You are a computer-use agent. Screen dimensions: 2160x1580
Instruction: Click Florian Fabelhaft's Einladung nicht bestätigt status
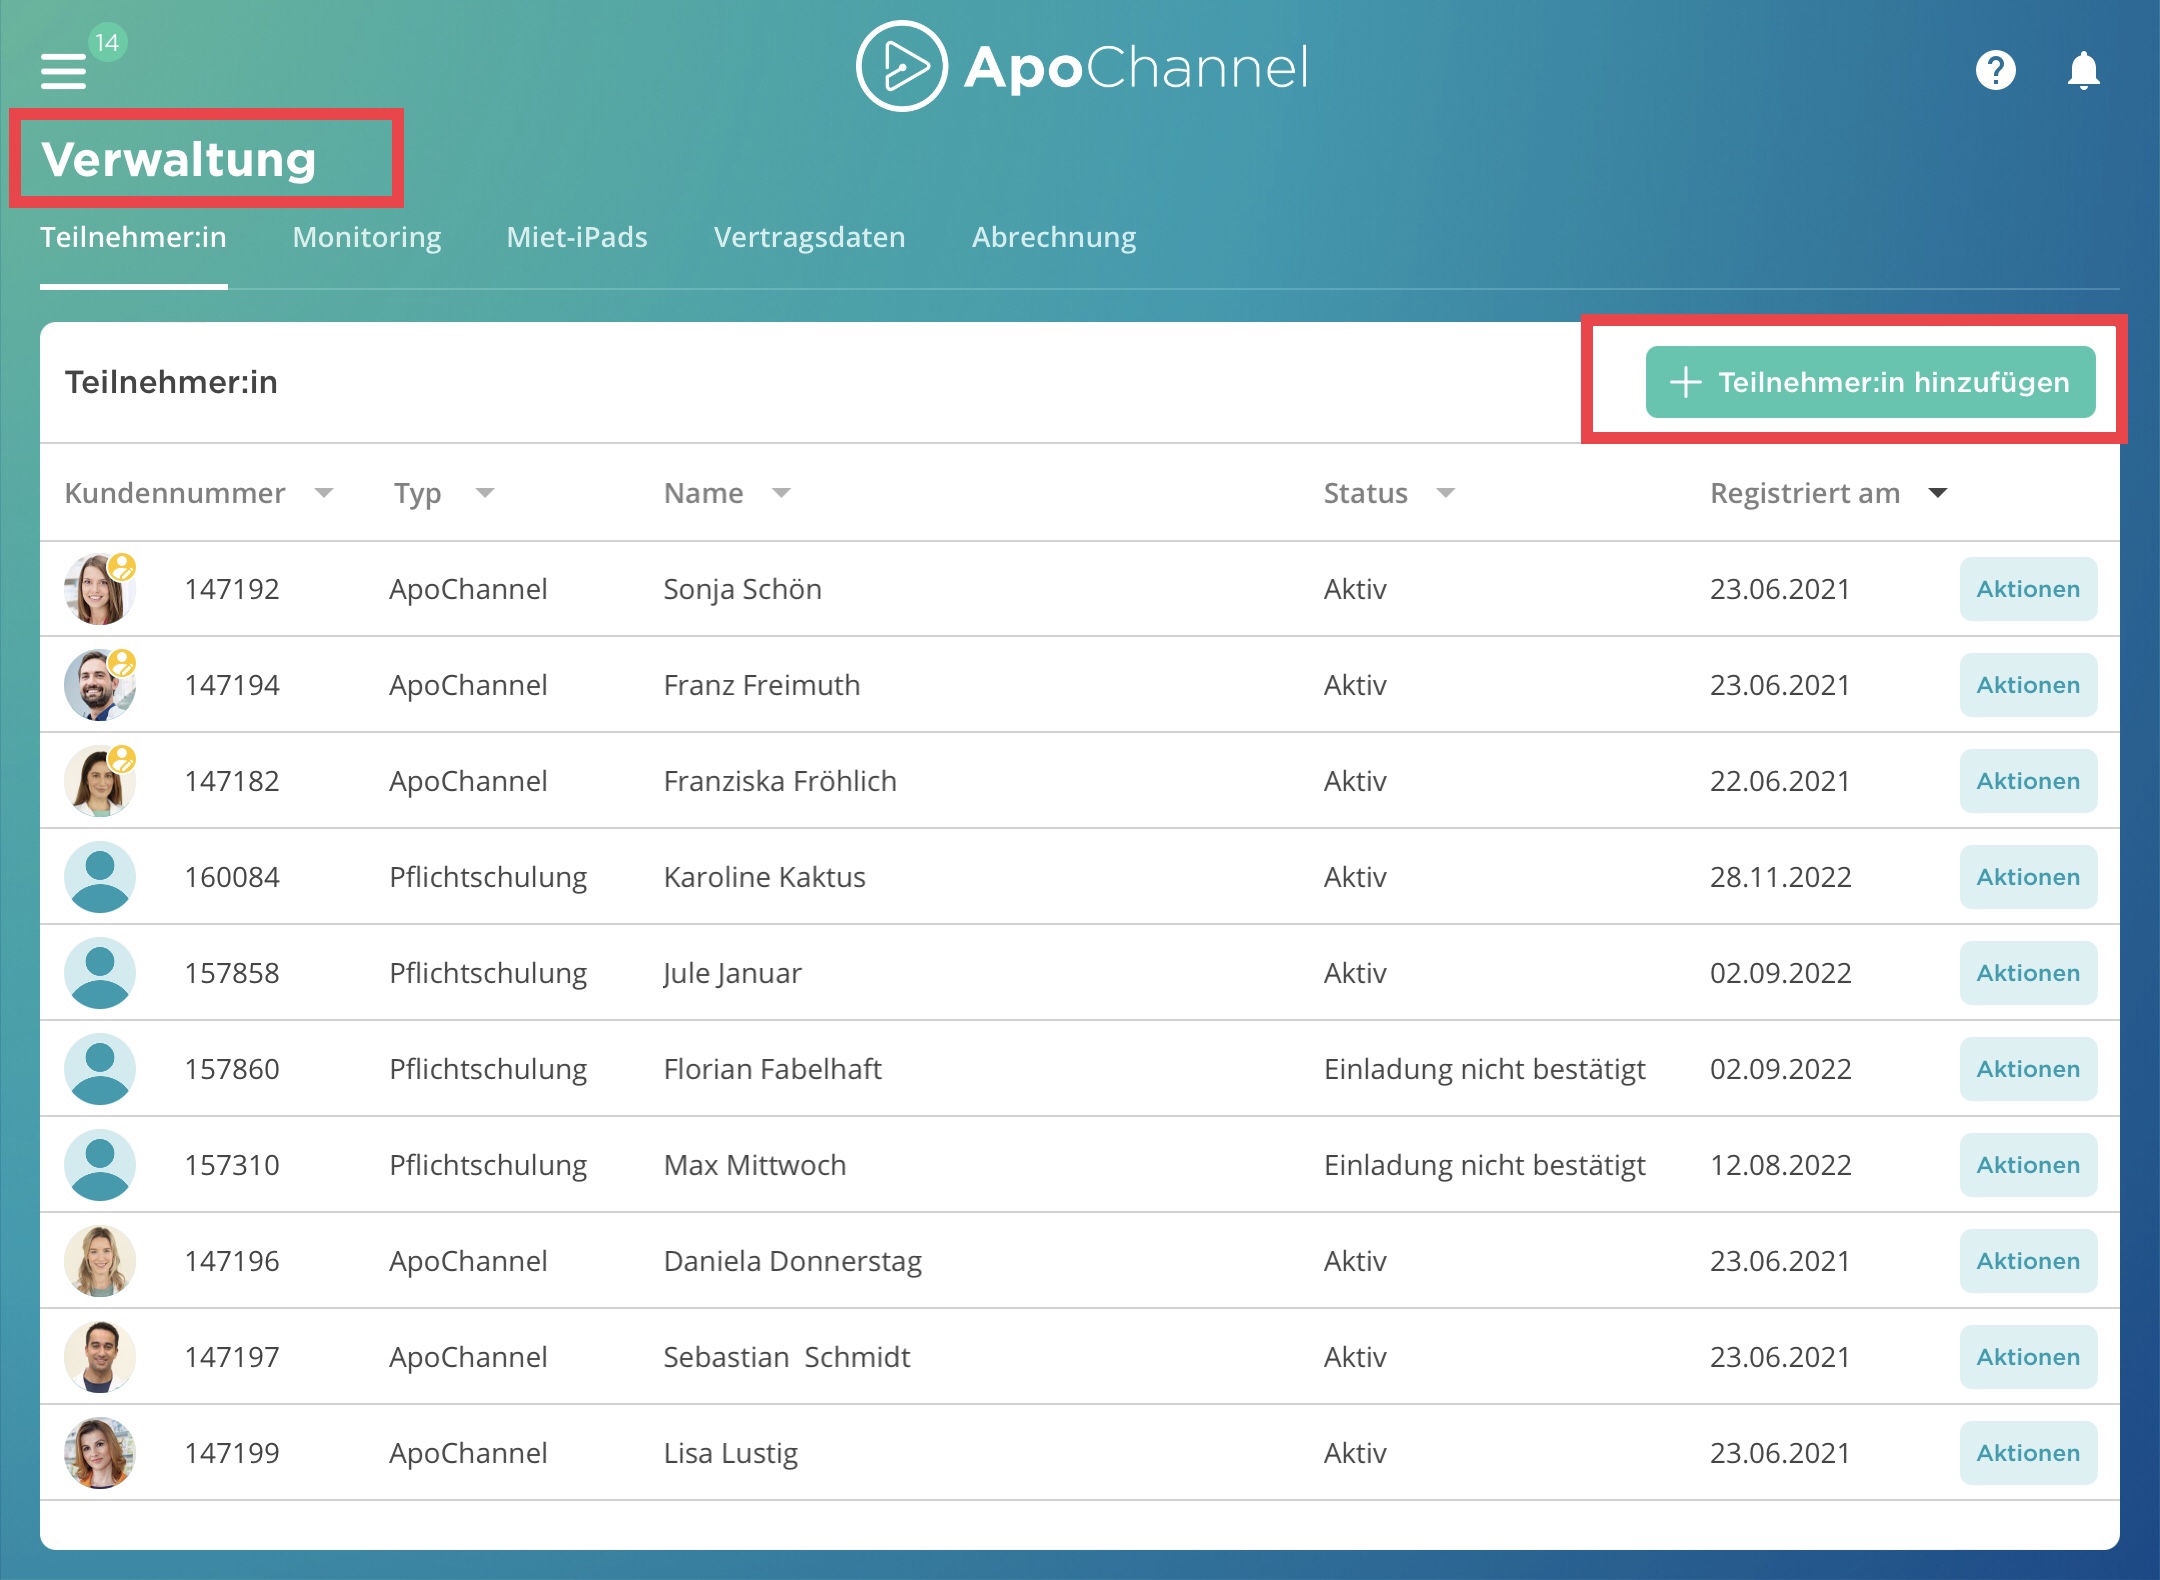coord(1484,1069)
